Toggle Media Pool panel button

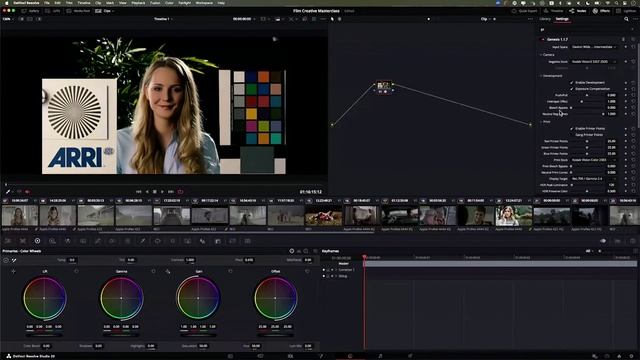78,11
